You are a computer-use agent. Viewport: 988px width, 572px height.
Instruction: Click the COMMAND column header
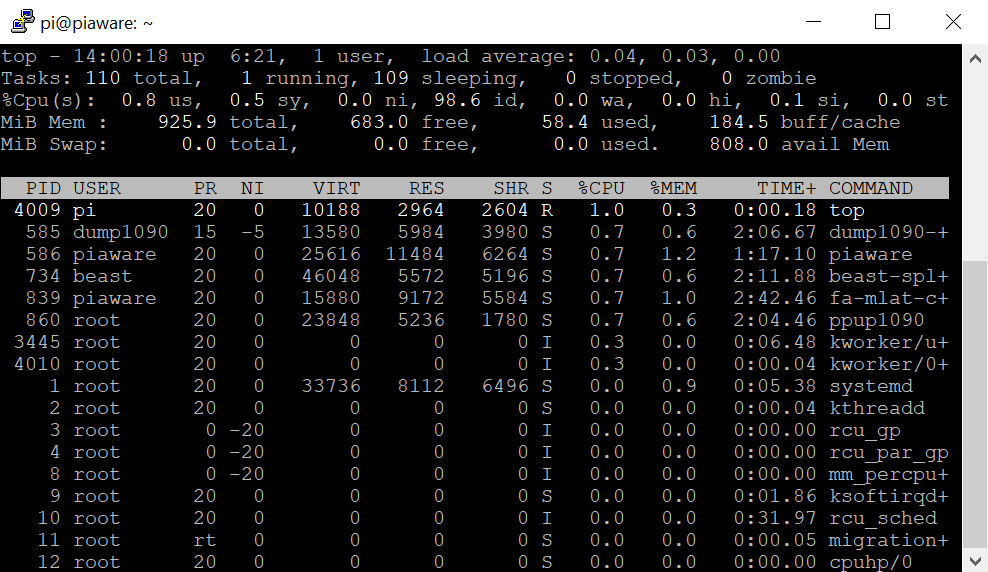click(x=871, y=188)
